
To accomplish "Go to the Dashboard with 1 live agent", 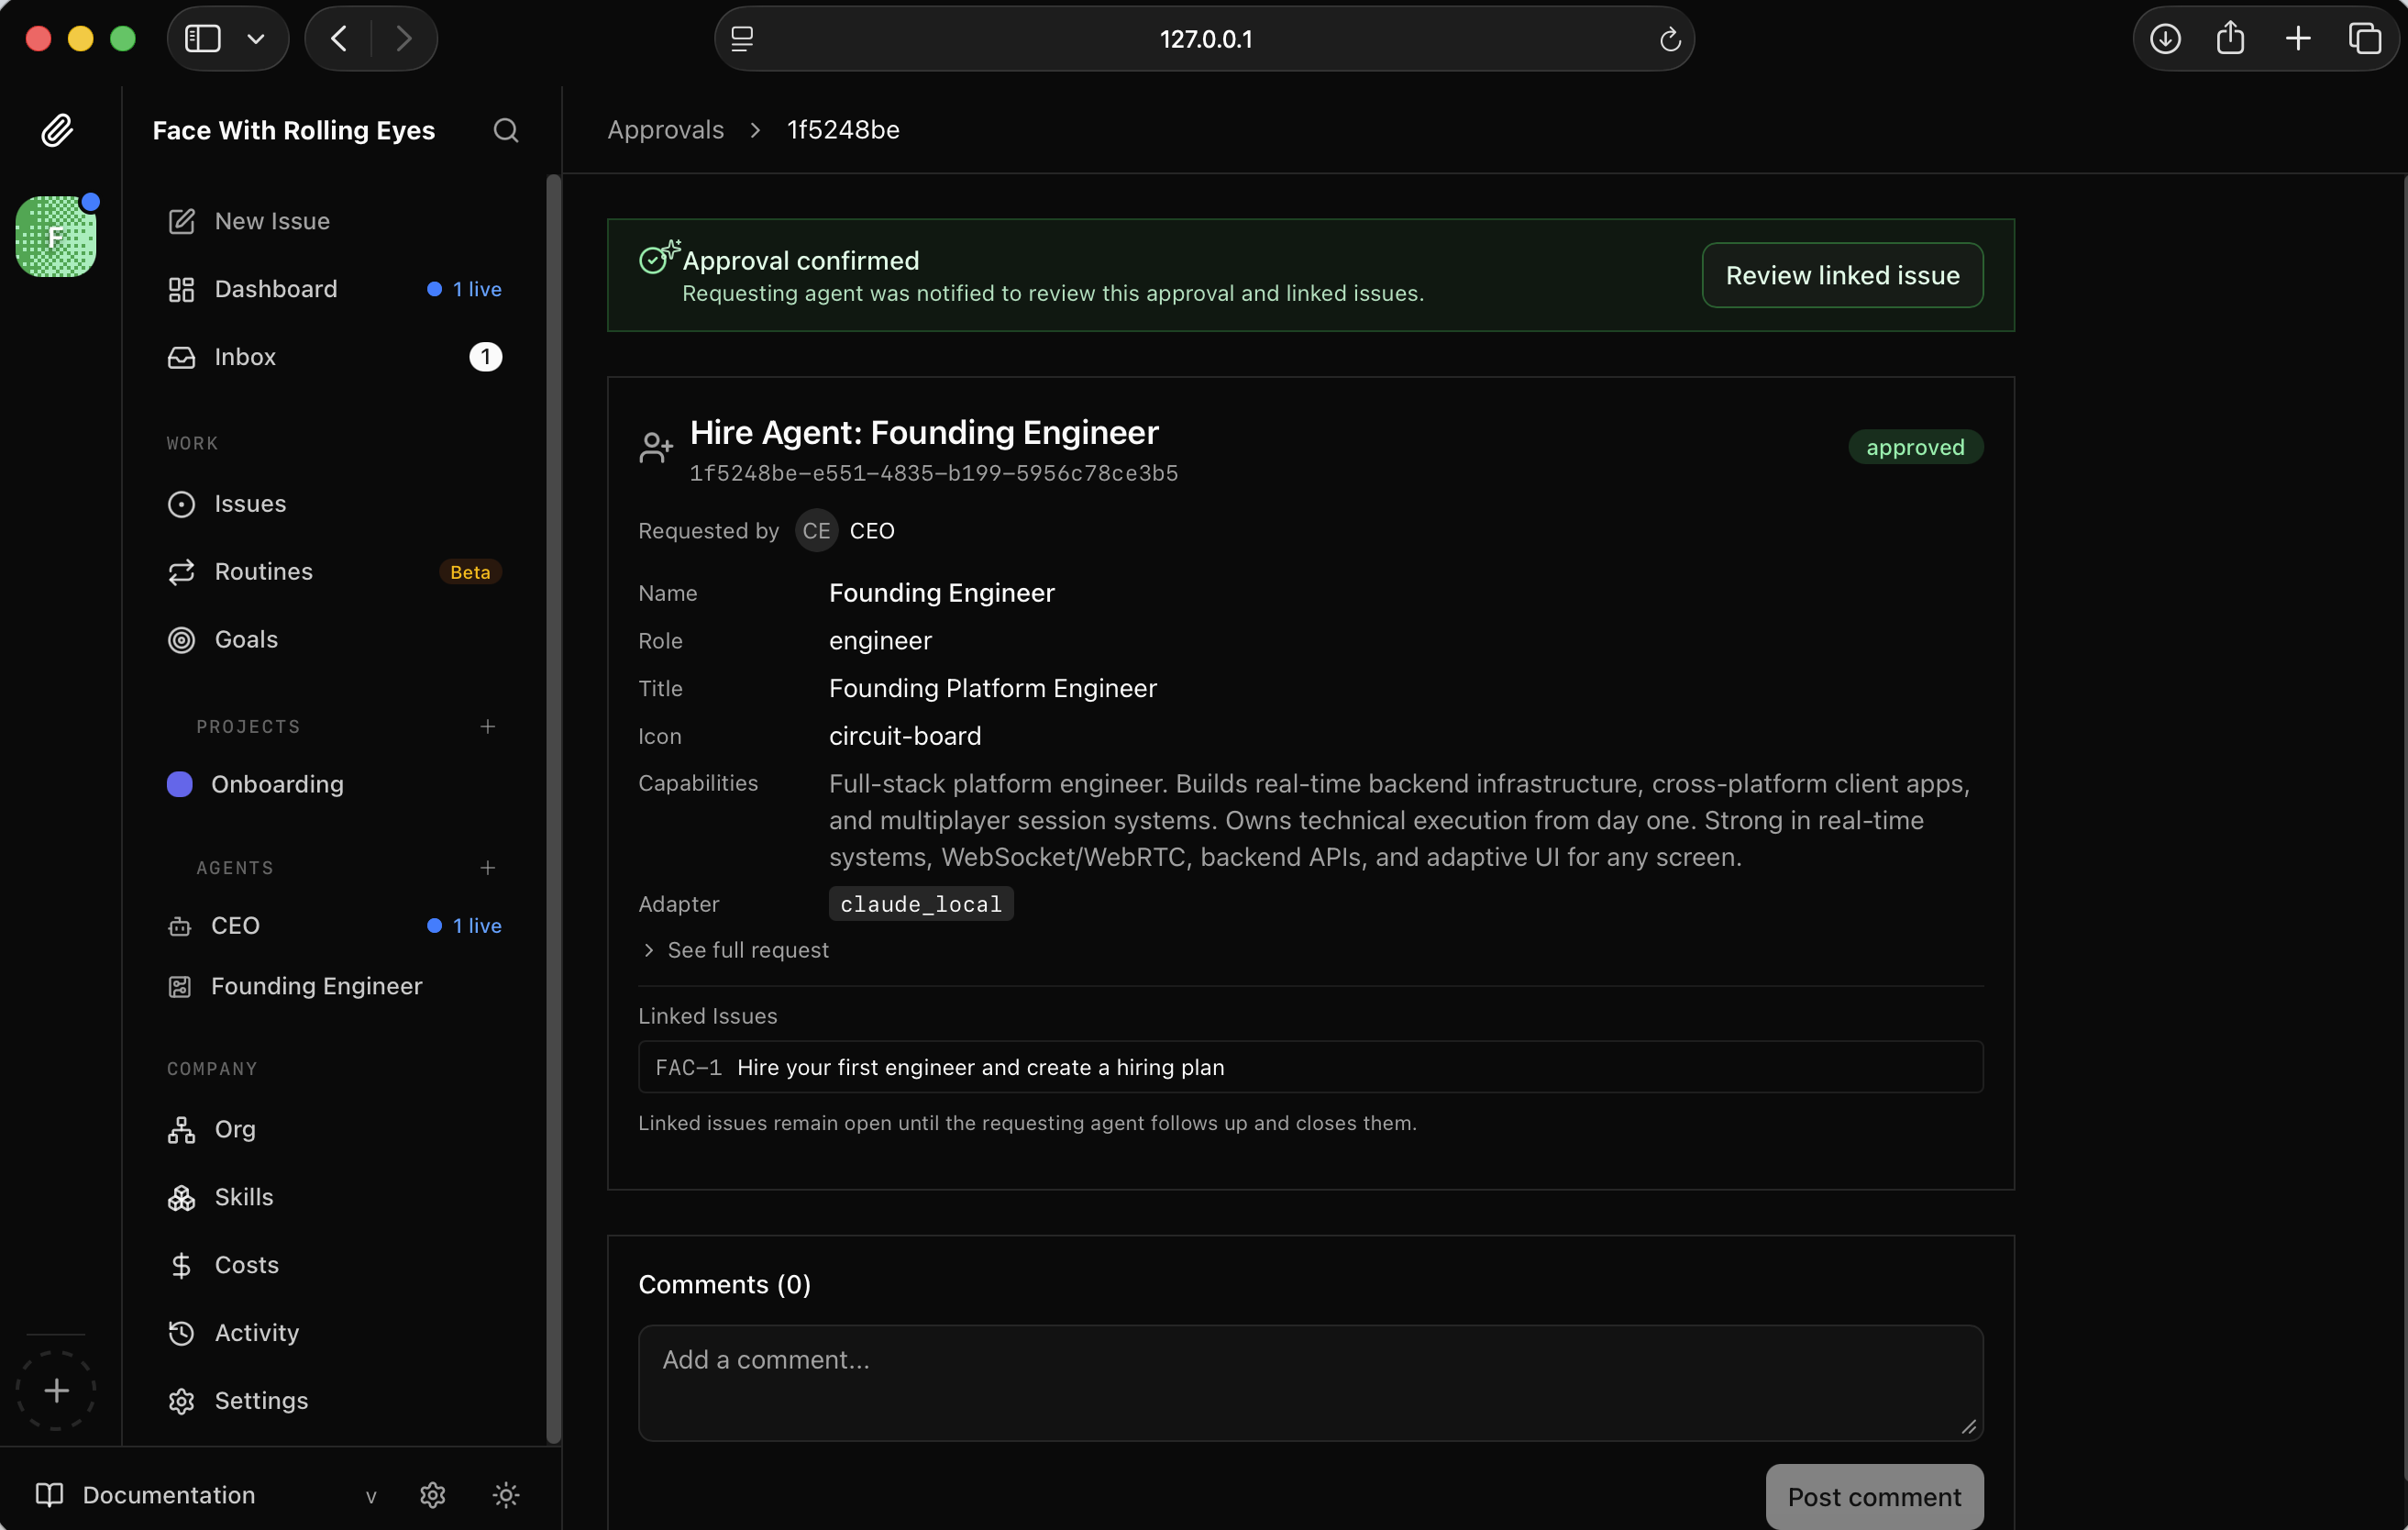I will tap(275, 289).
